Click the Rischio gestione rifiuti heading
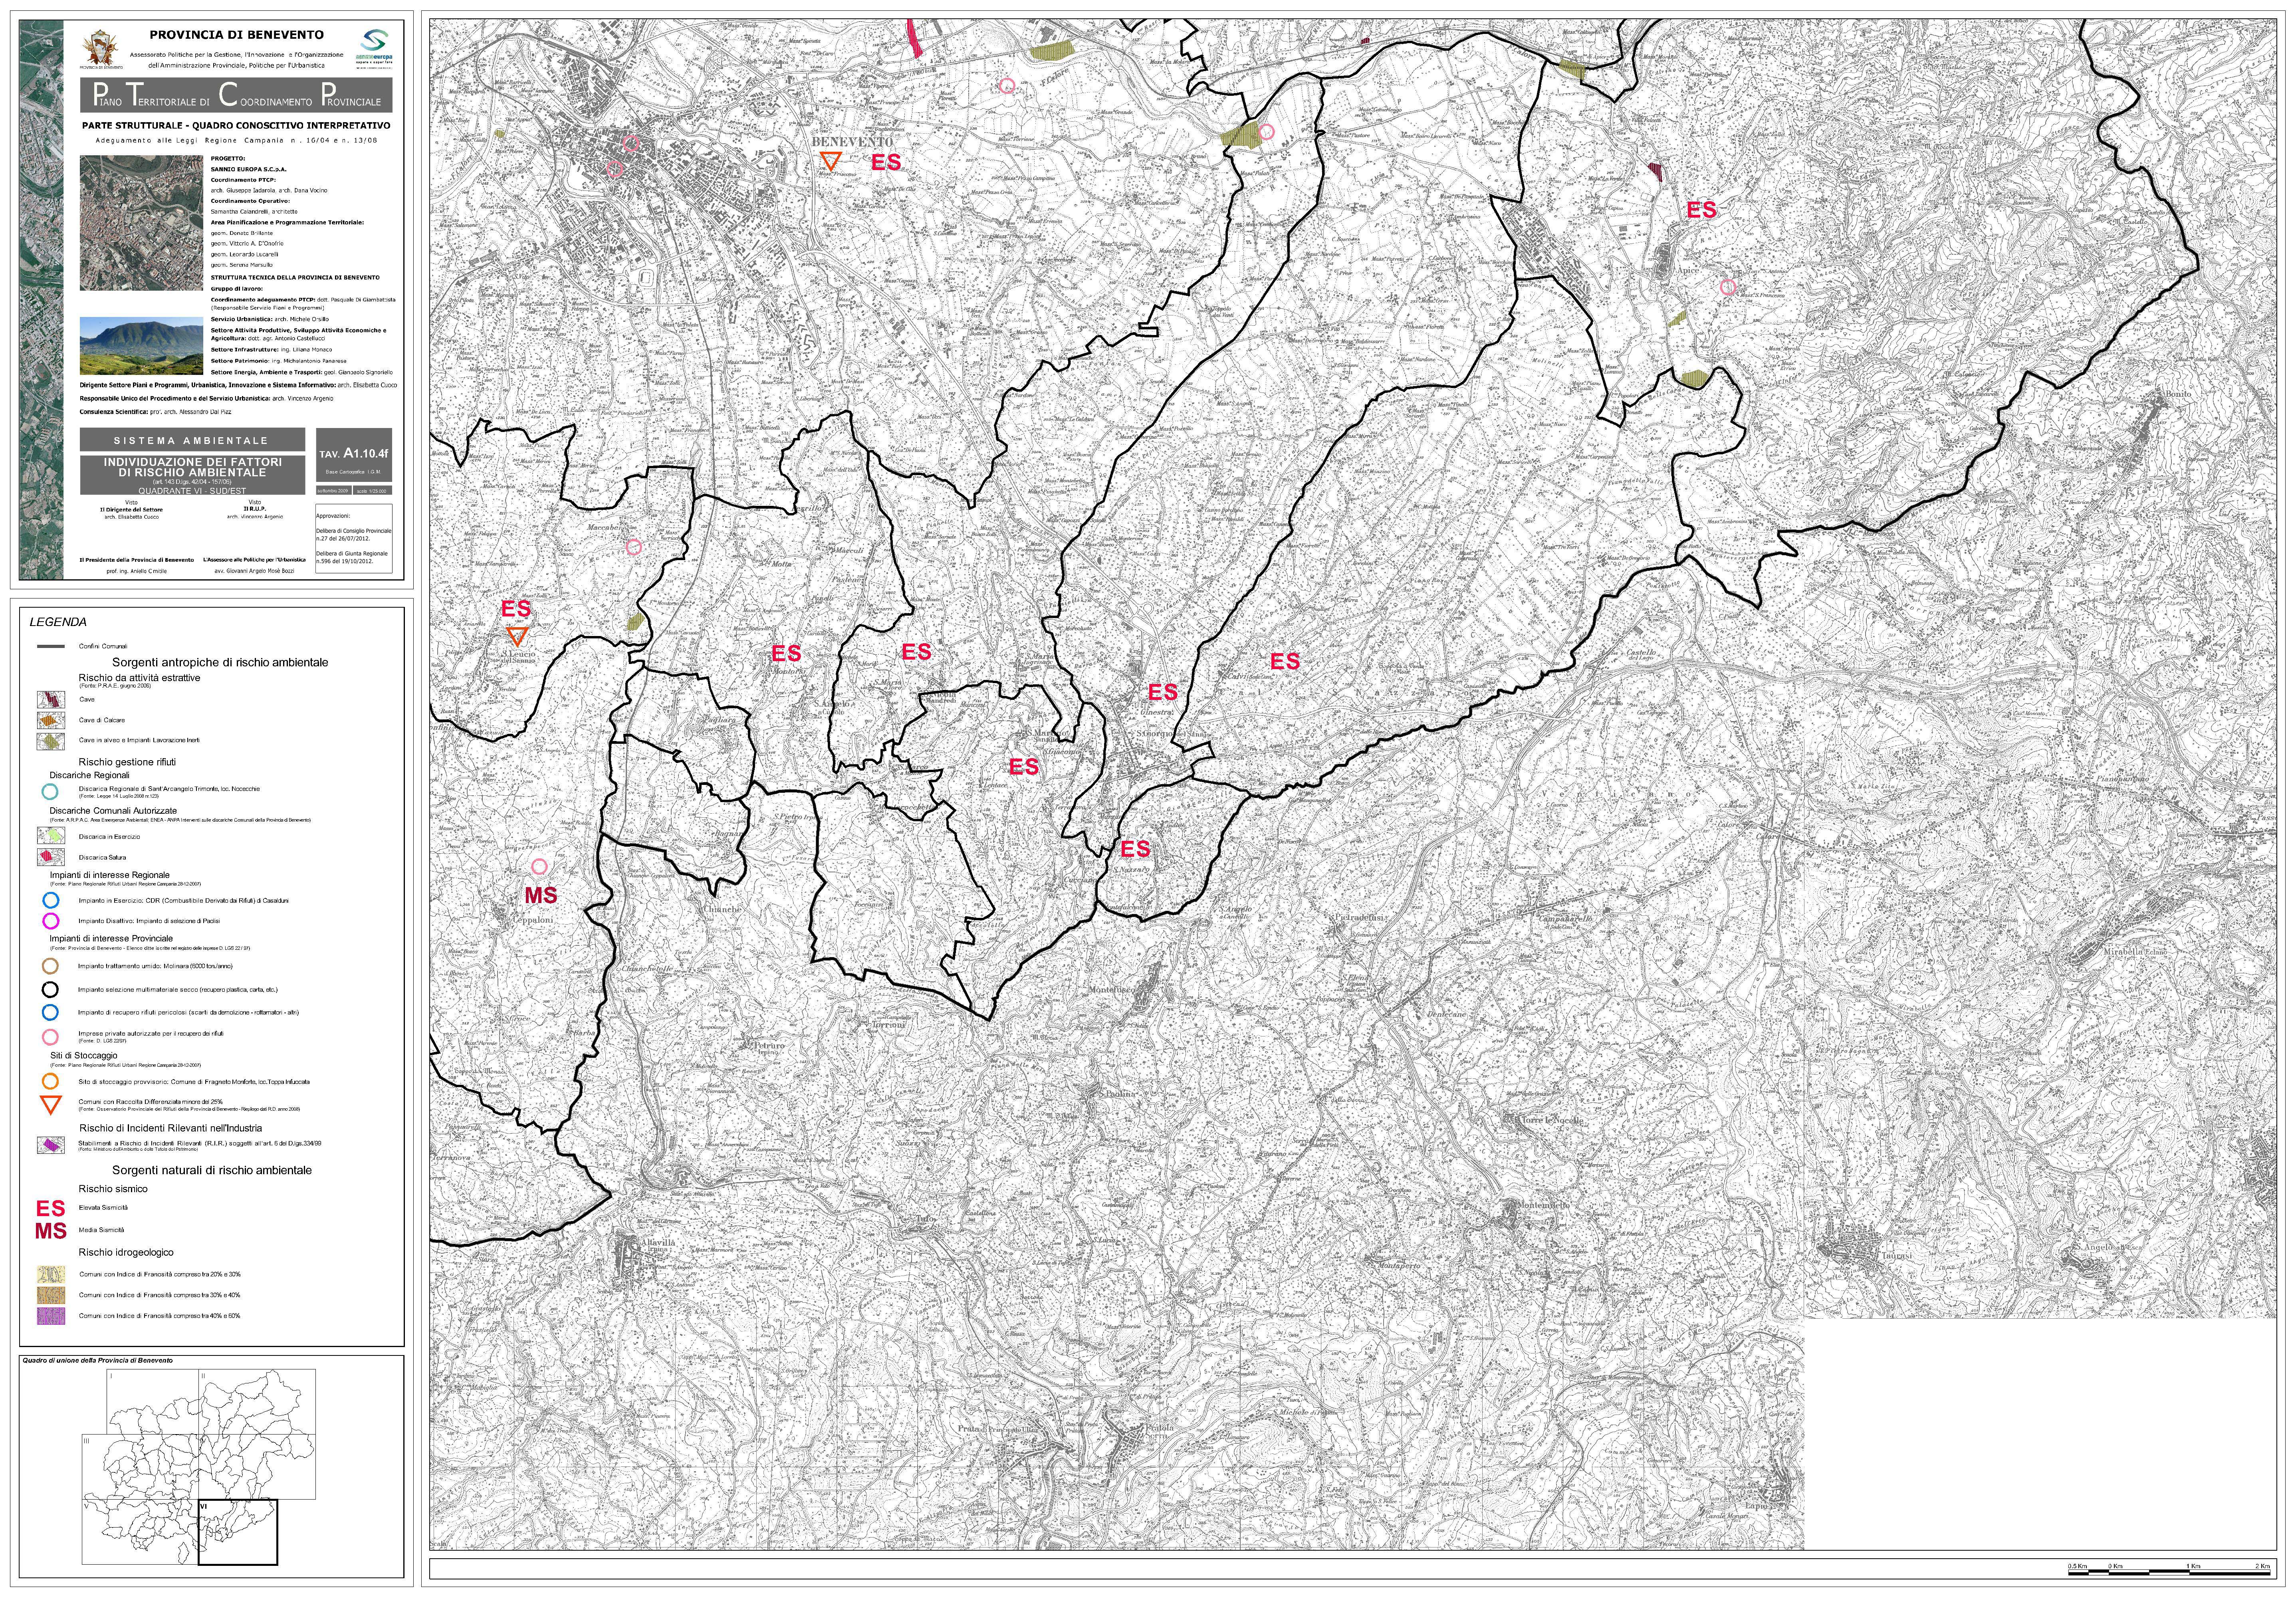This screenshot has height=1597, width=2296. [x=127, y=762]
